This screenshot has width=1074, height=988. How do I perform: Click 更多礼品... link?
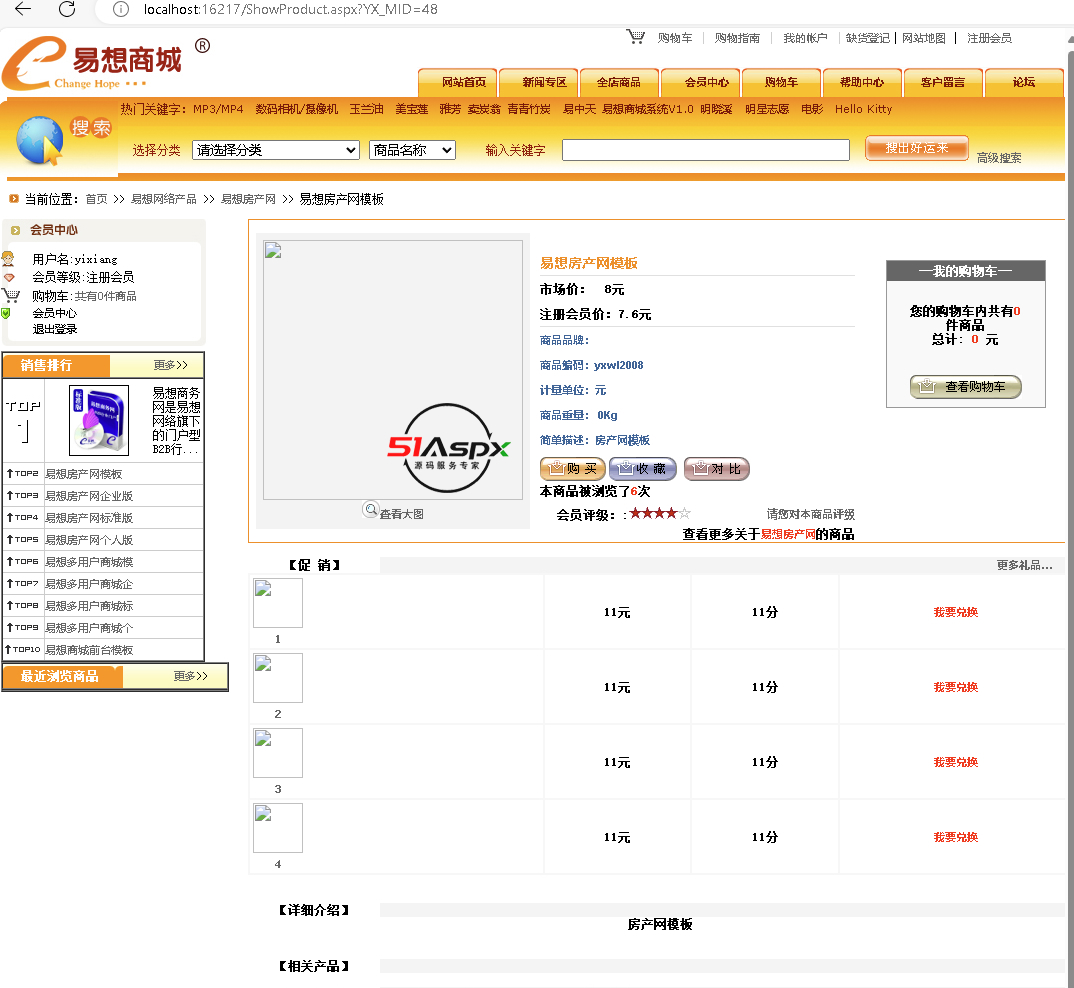pyautogui.click(x=1024, y=565)
